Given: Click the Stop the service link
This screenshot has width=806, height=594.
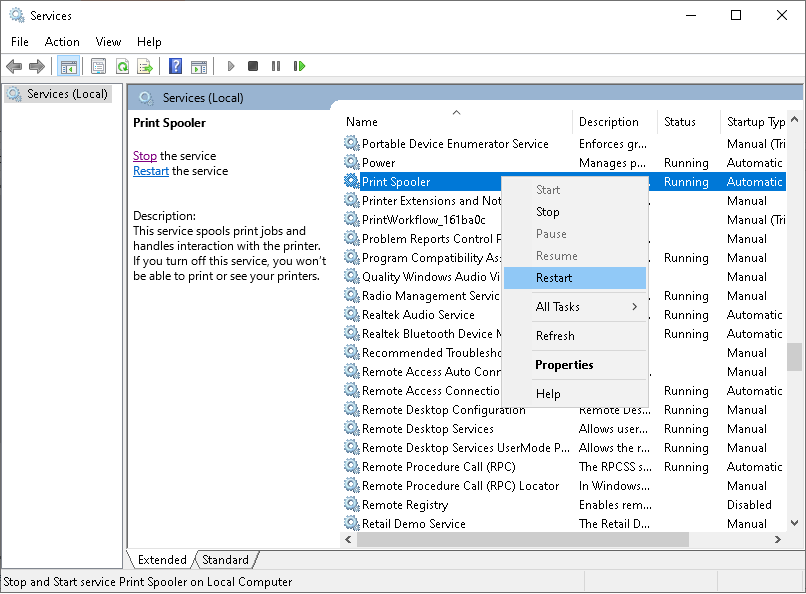Looking at the screenshot, I should click(x=145, y=156).
